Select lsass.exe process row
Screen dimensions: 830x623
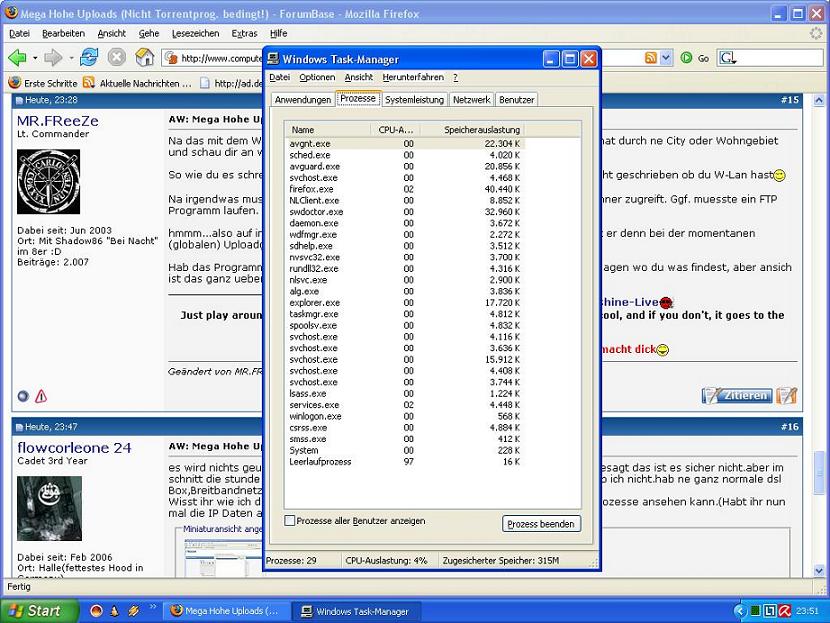[405, 393]
